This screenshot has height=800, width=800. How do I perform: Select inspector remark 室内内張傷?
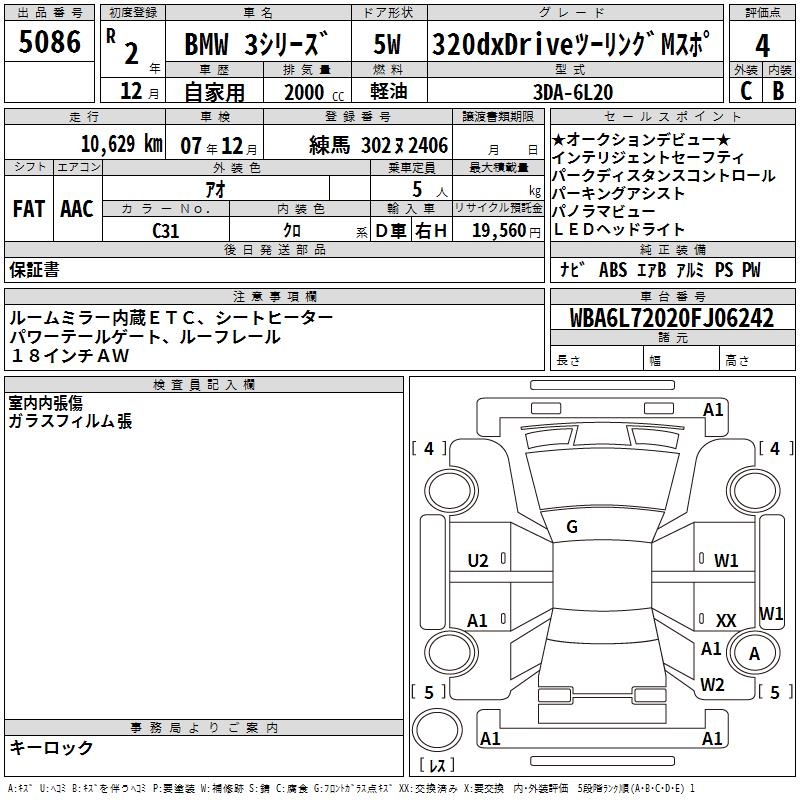pos(46,403)
